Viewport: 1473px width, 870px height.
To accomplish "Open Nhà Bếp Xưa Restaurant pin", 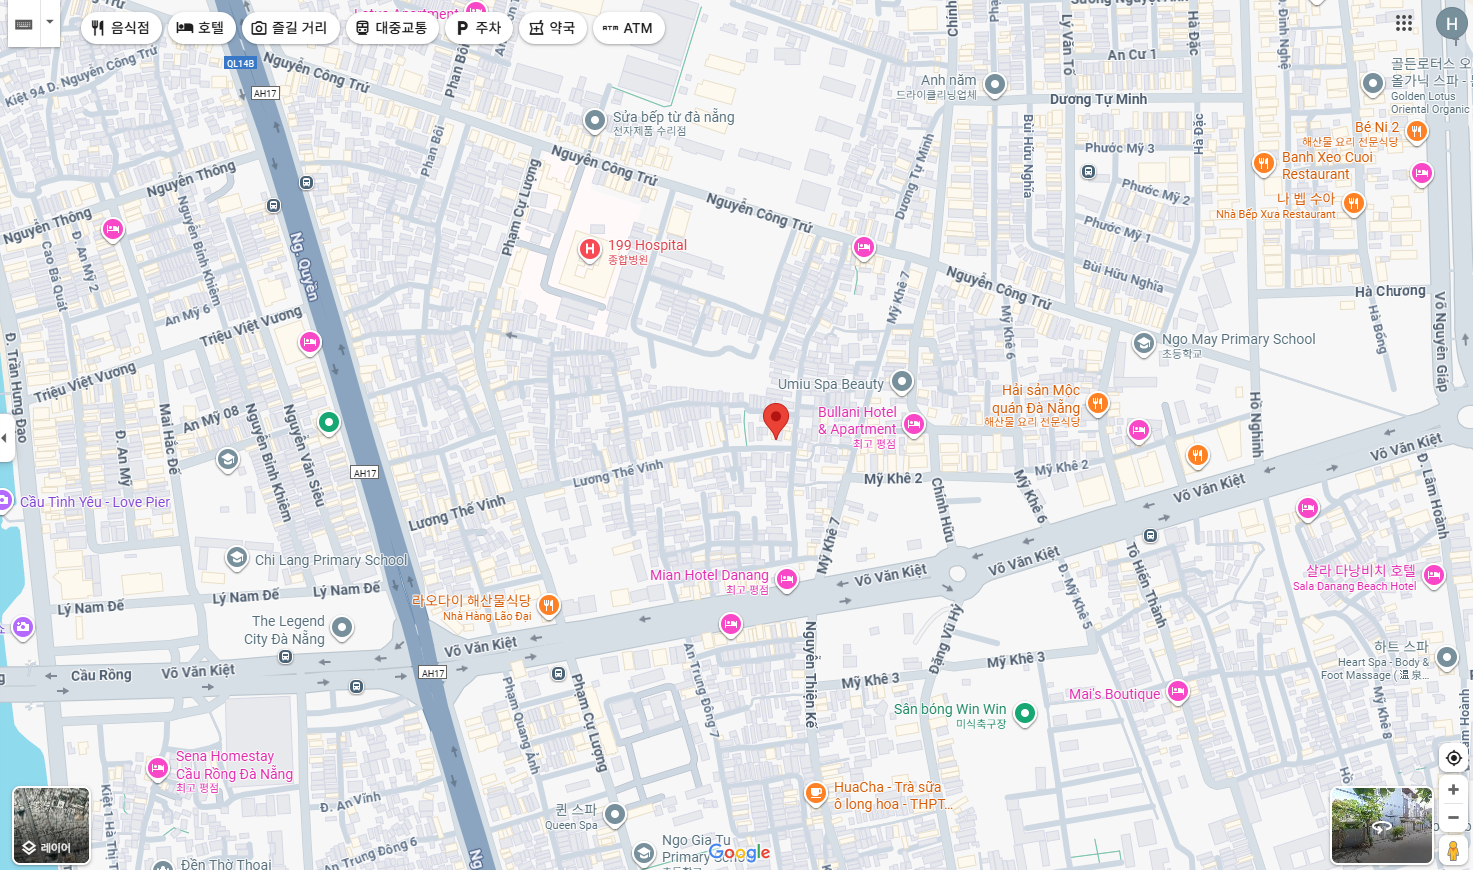I will coord(1353,204).
